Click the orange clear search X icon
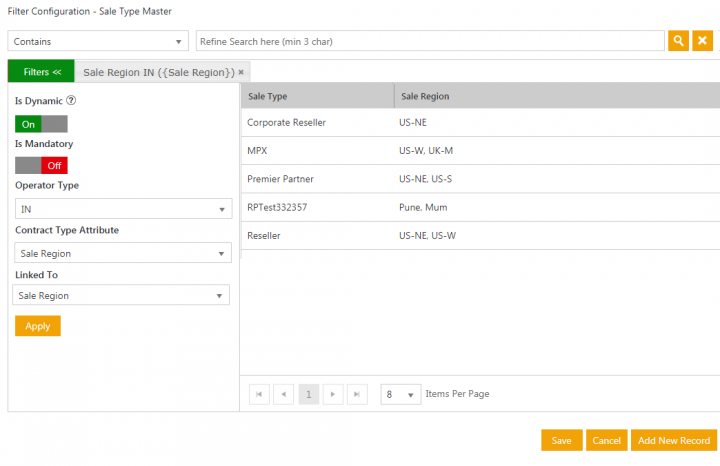 click(x=702, y=41)
